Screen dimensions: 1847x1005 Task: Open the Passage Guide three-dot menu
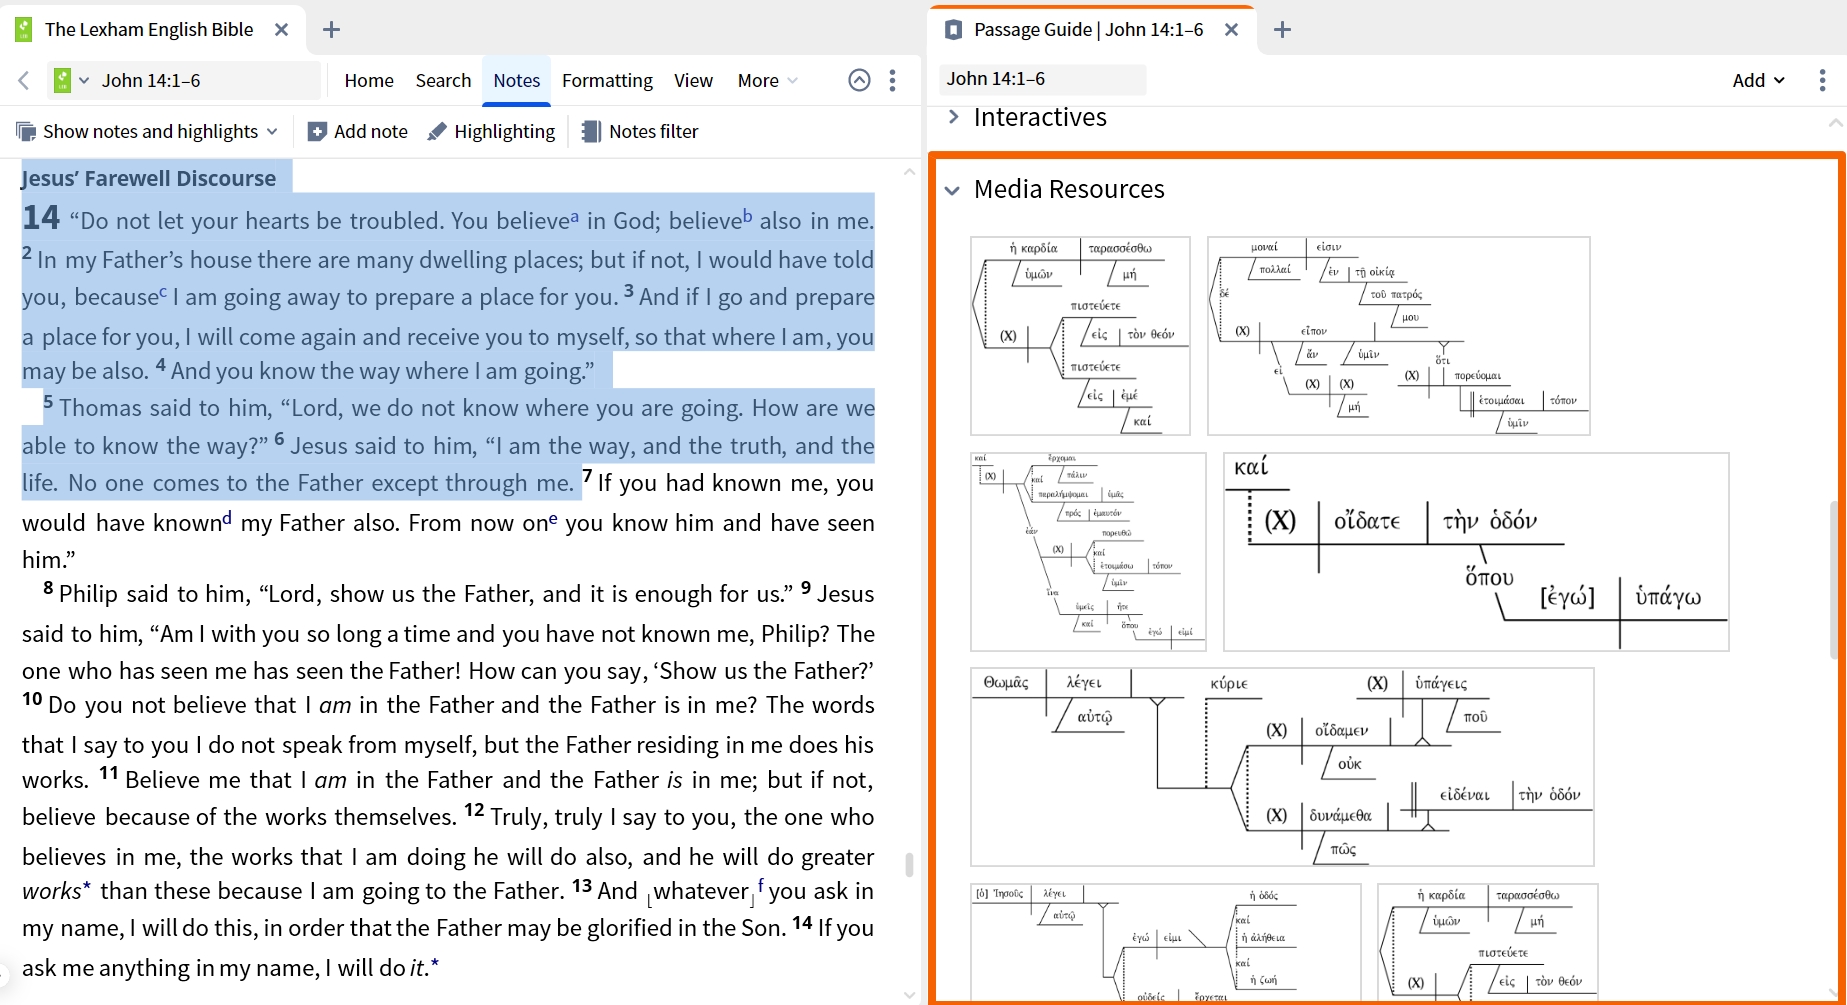[1822, 80]
